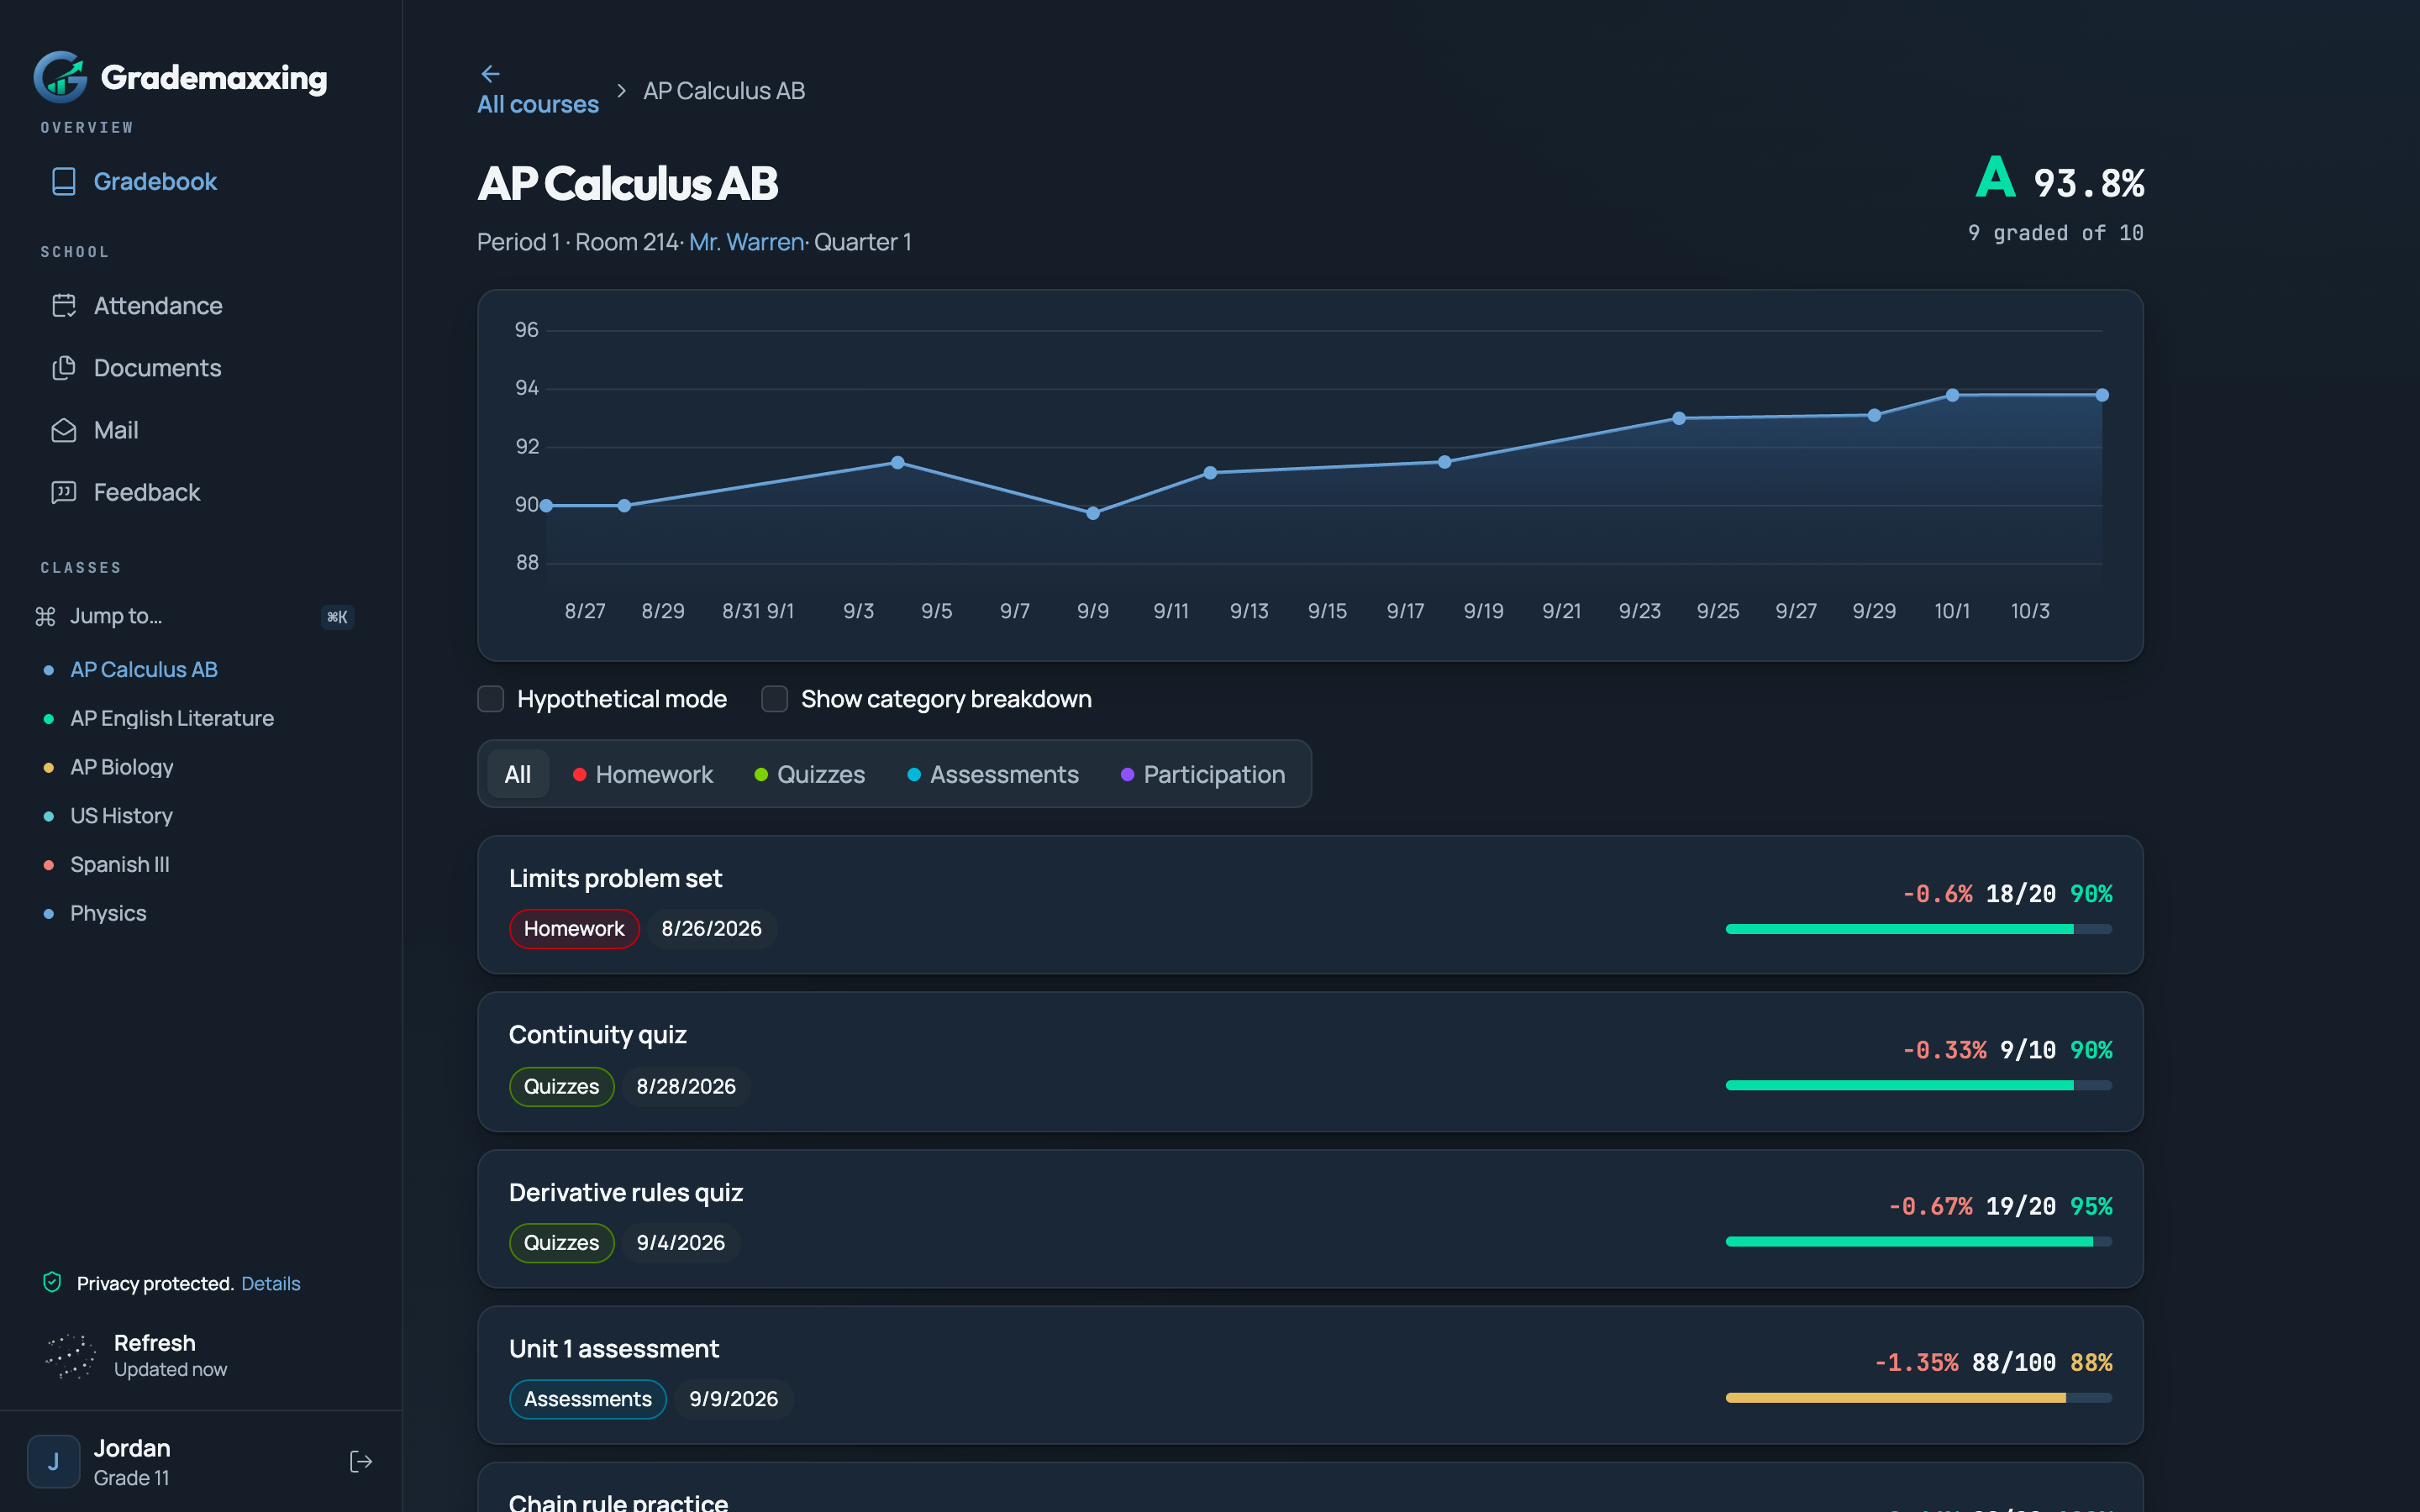
Task: Click the 9/4/2026 date chip
Action: (681, 1242)
